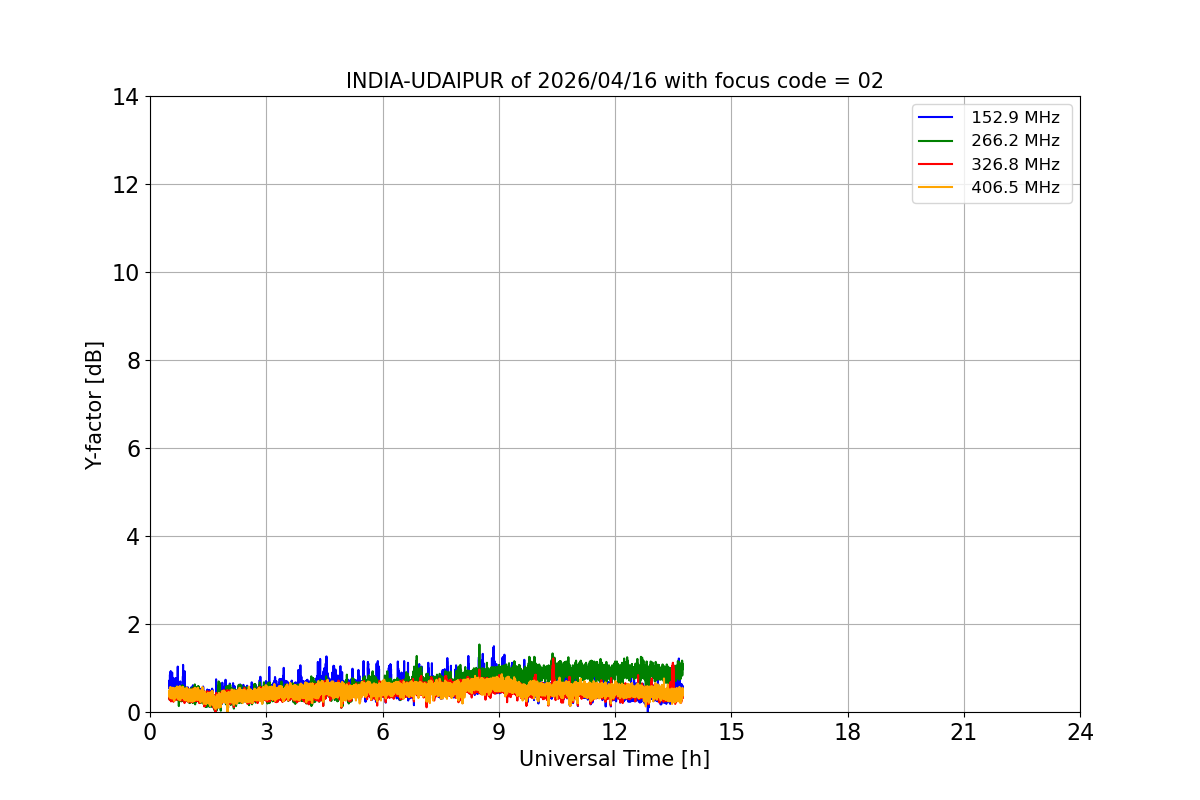
Task: Click the x-axis tick label 24
Action: click(1080, 732)
